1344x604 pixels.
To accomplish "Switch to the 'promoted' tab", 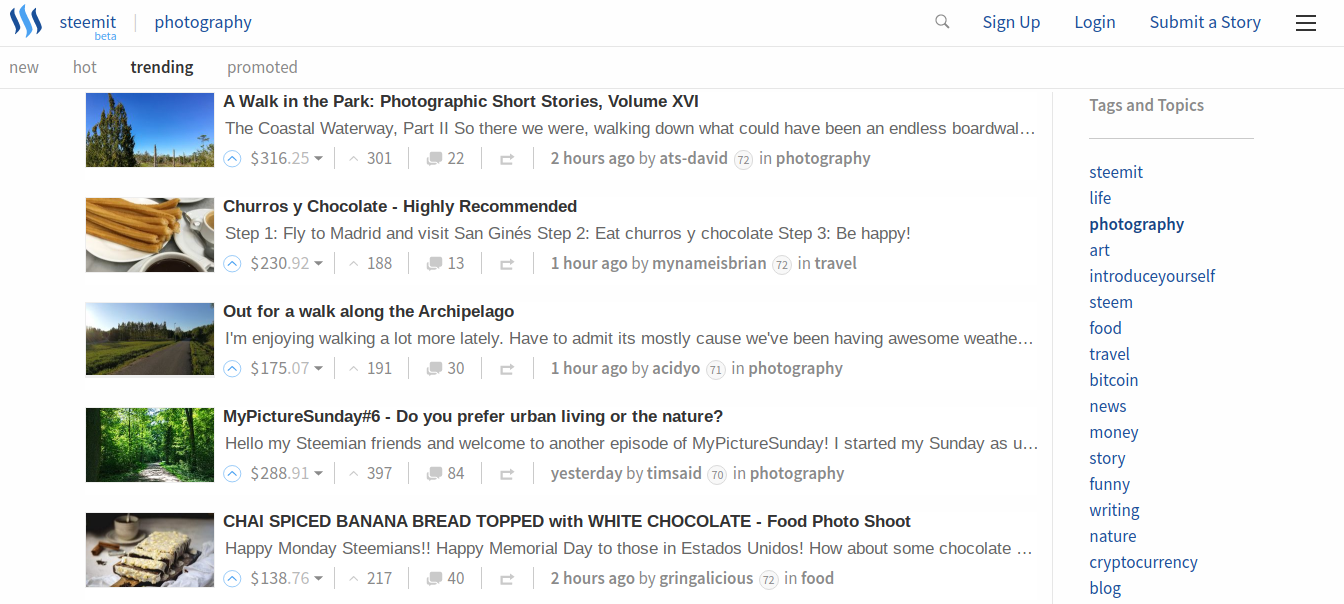I will (262, 67).
